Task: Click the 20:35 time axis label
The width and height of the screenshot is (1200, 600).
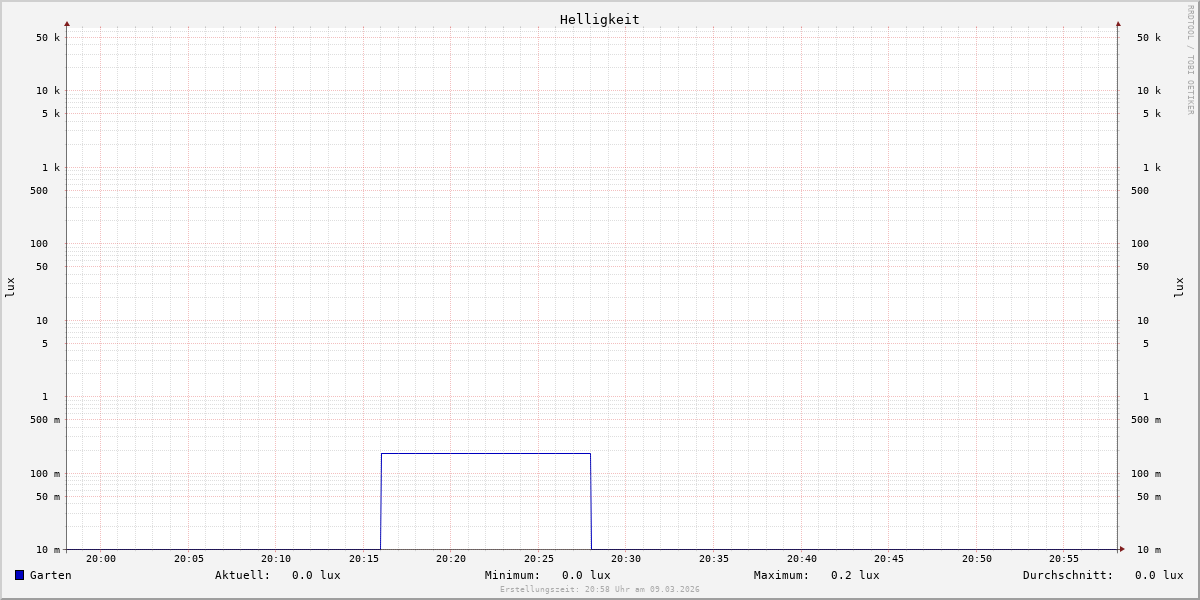Action: click(x=714, y=559)
